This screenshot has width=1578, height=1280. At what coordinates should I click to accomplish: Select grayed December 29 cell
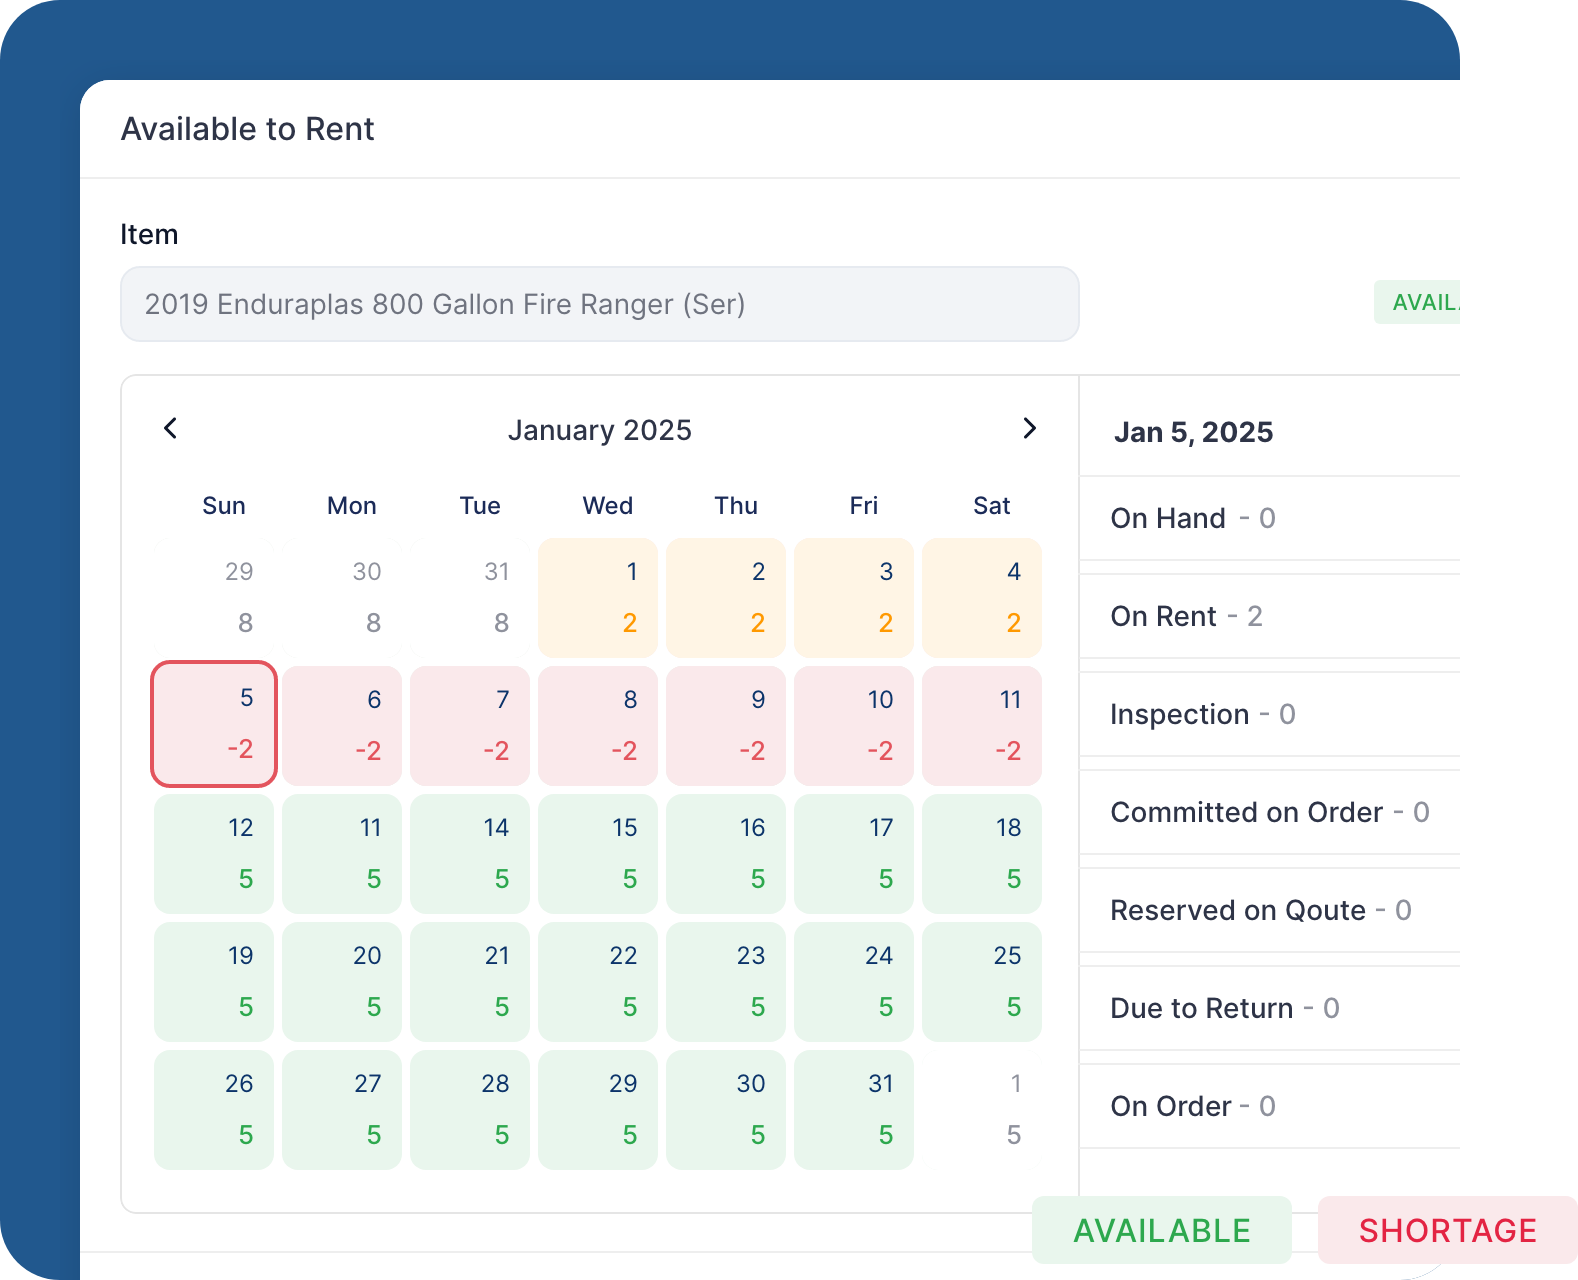coord(214,597)
